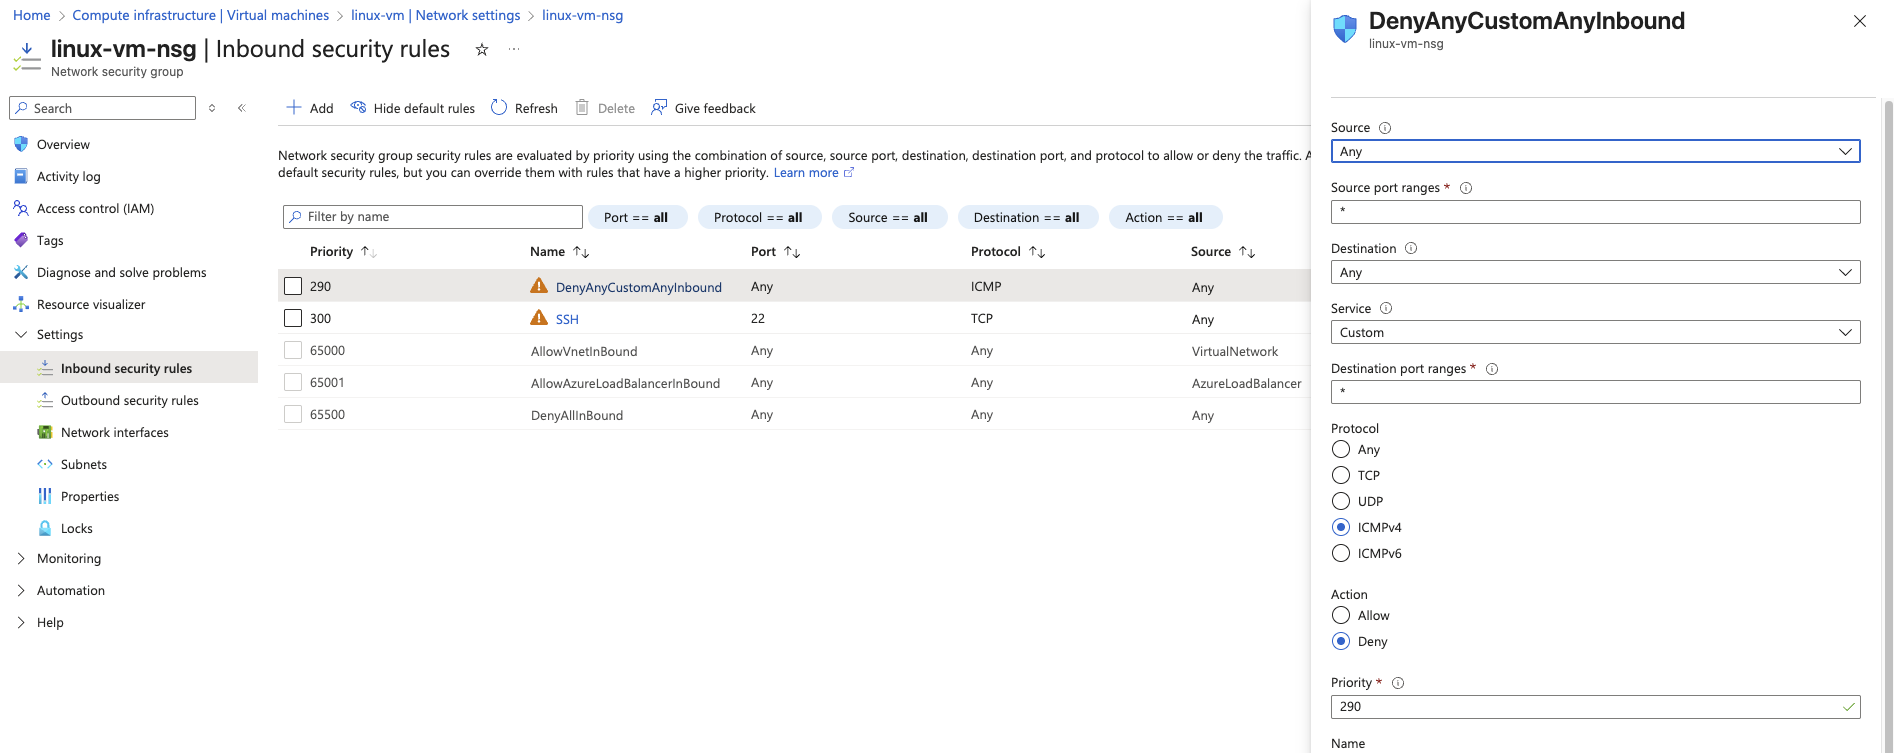Click the Source port ranges info icon
The image size is (1894, 753).
pyautogui.click(x=1466, y=188)
